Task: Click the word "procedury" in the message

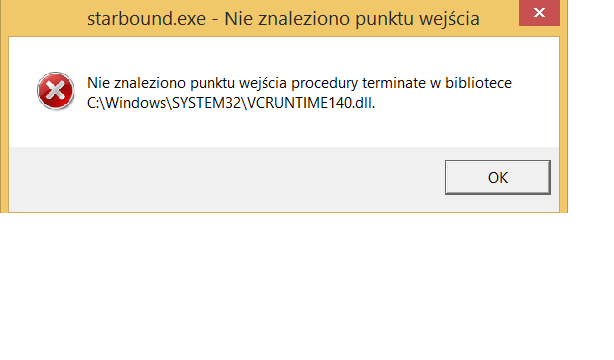Action: (325, 83)
